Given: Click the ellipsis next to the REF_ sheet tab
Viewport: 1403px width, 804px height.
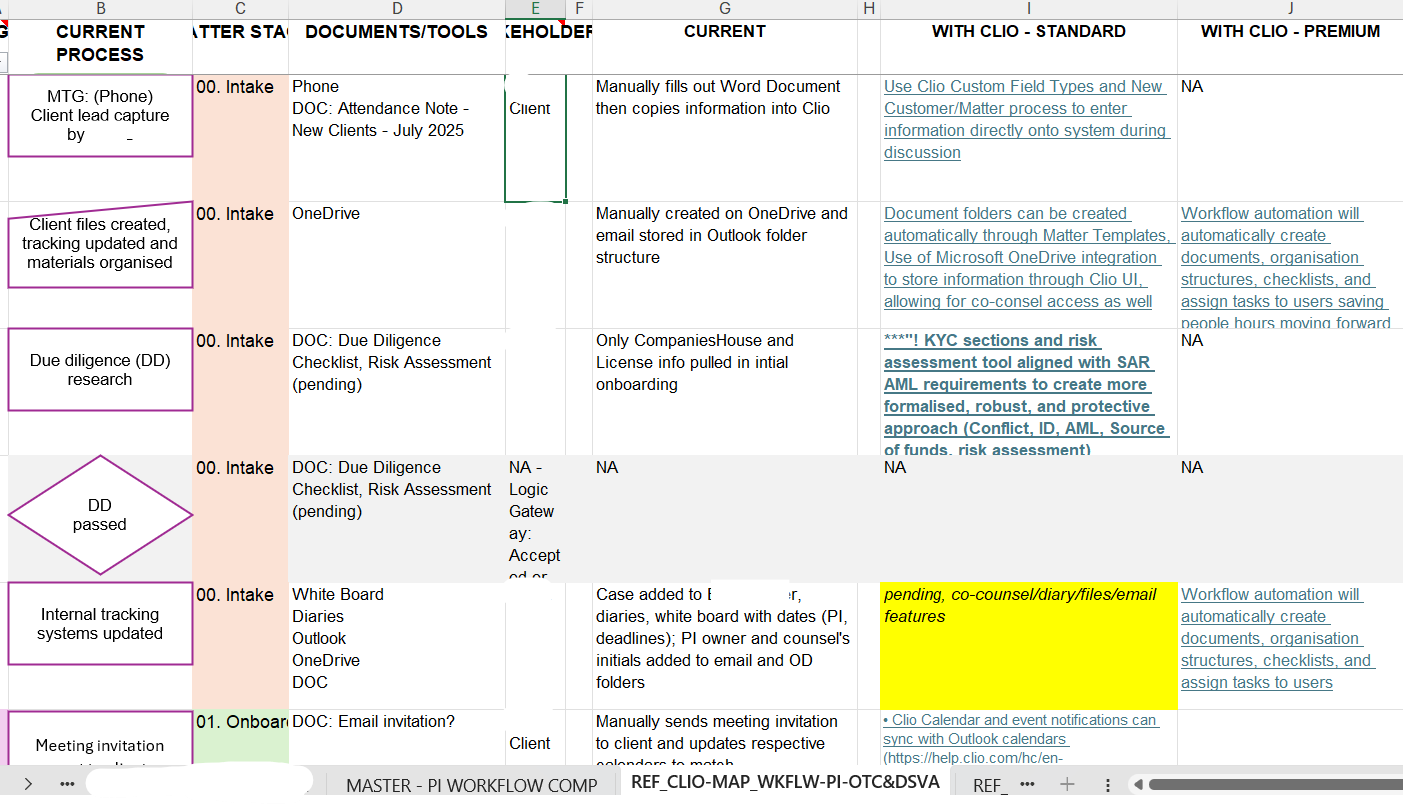Looking at the screenshot, I should point(1029,784).
